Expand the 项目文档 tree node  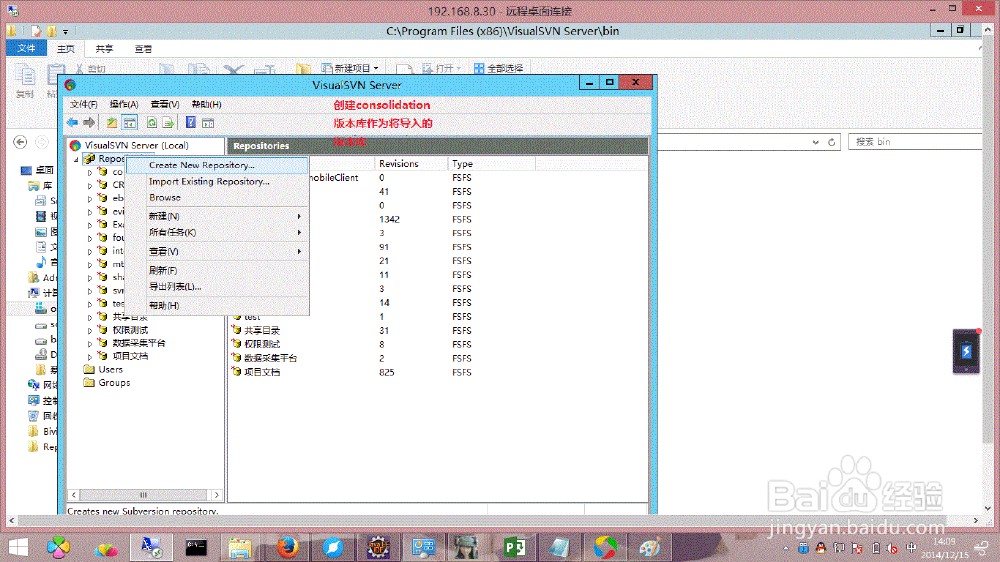(90, 357)
